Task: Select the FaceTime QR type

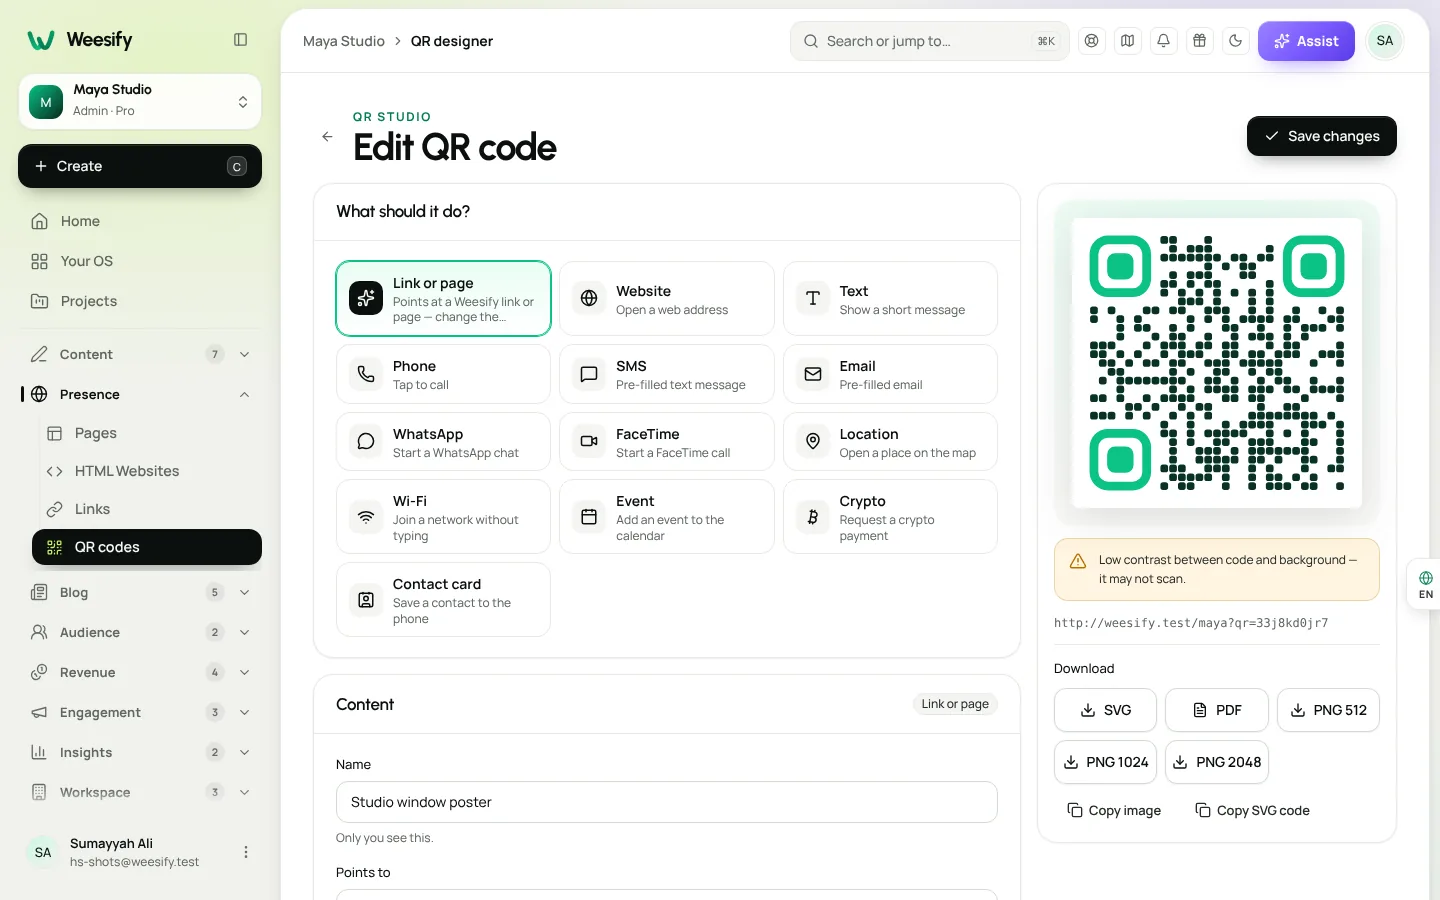Action: 667,442
